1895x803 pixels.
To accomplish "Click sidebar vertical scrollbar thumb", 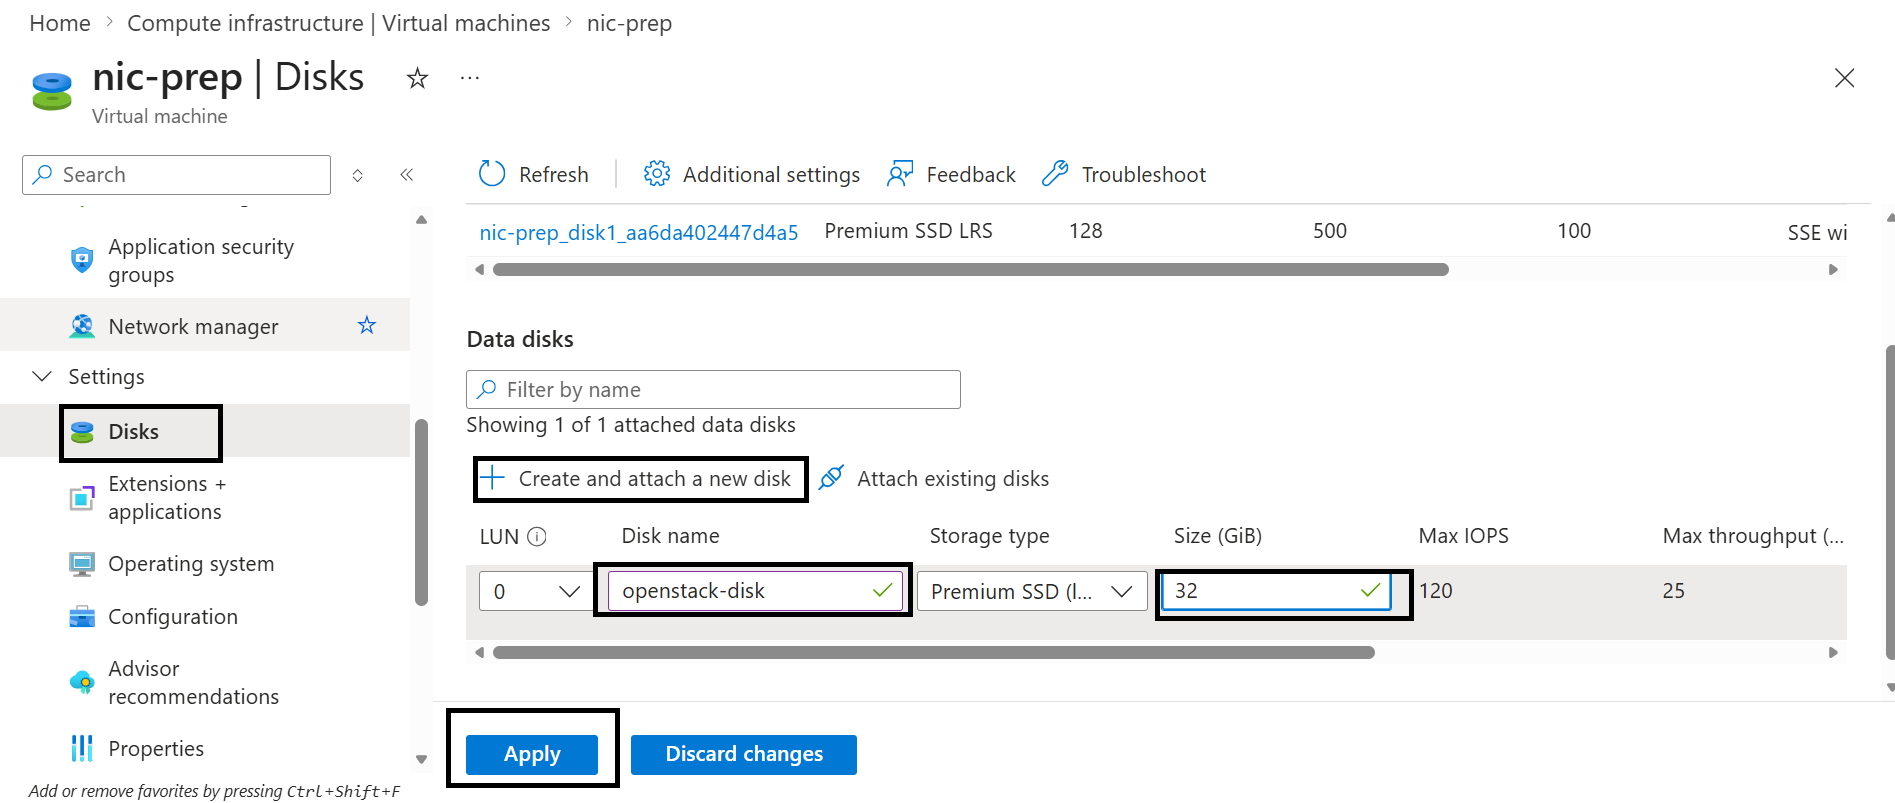I will 421,512.
